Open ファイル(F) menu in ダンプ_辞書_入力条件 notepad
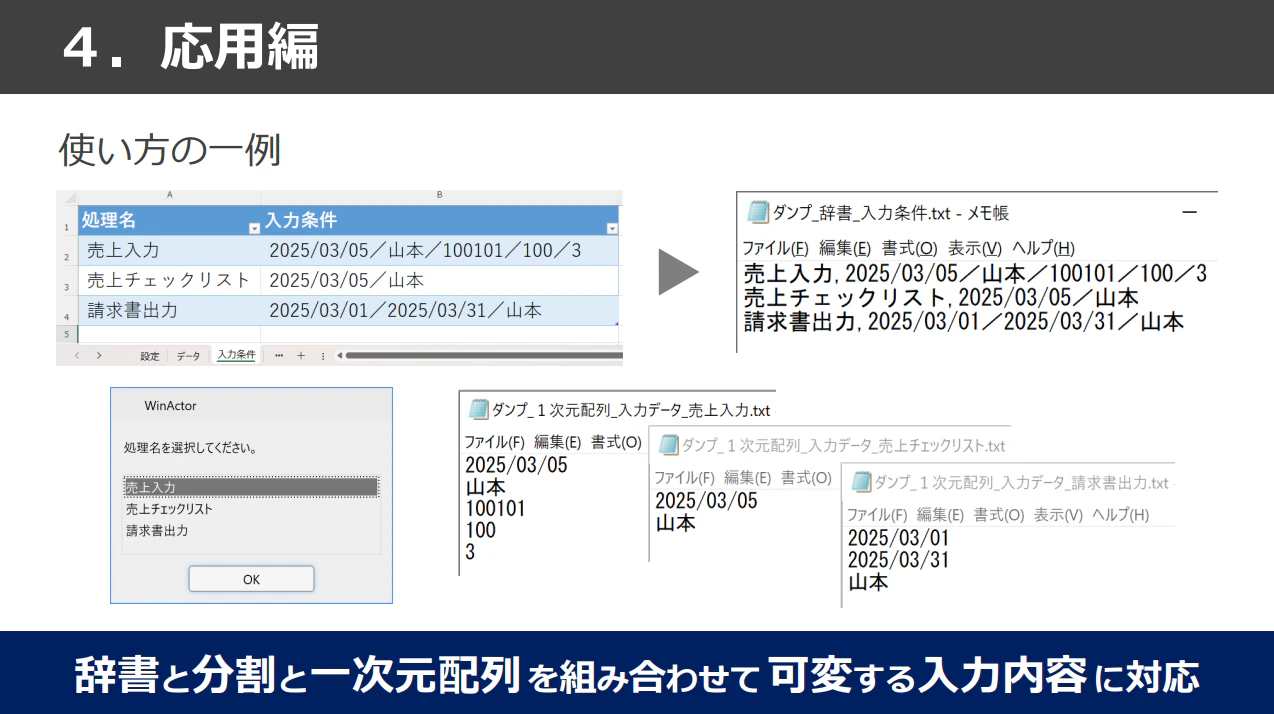This screenshot has height=714, width=1274. click(x=775, y=248)
